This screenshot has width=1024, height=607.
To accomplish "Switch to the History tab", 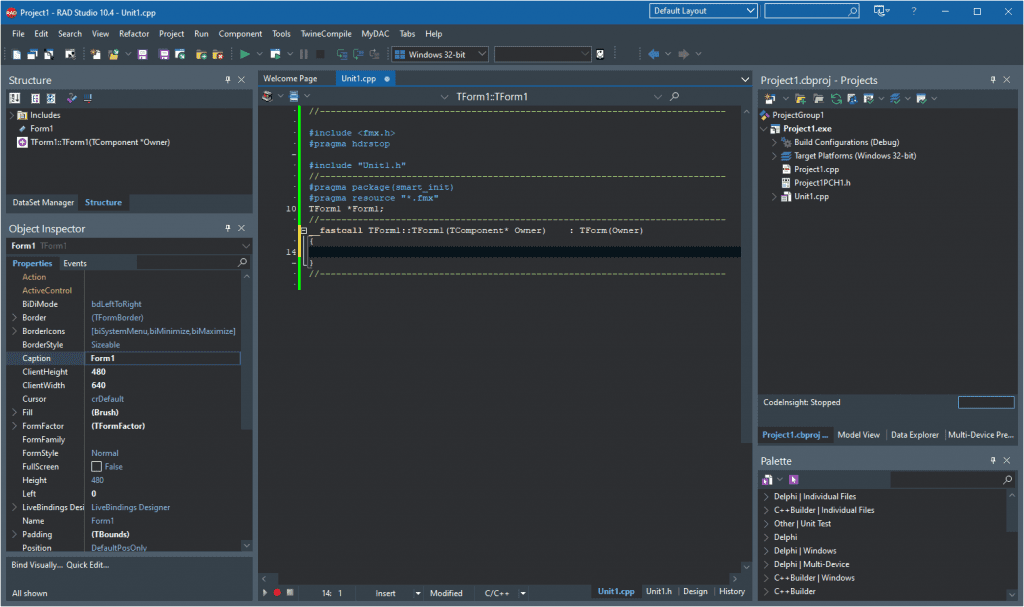I will [x=731, y=591].
